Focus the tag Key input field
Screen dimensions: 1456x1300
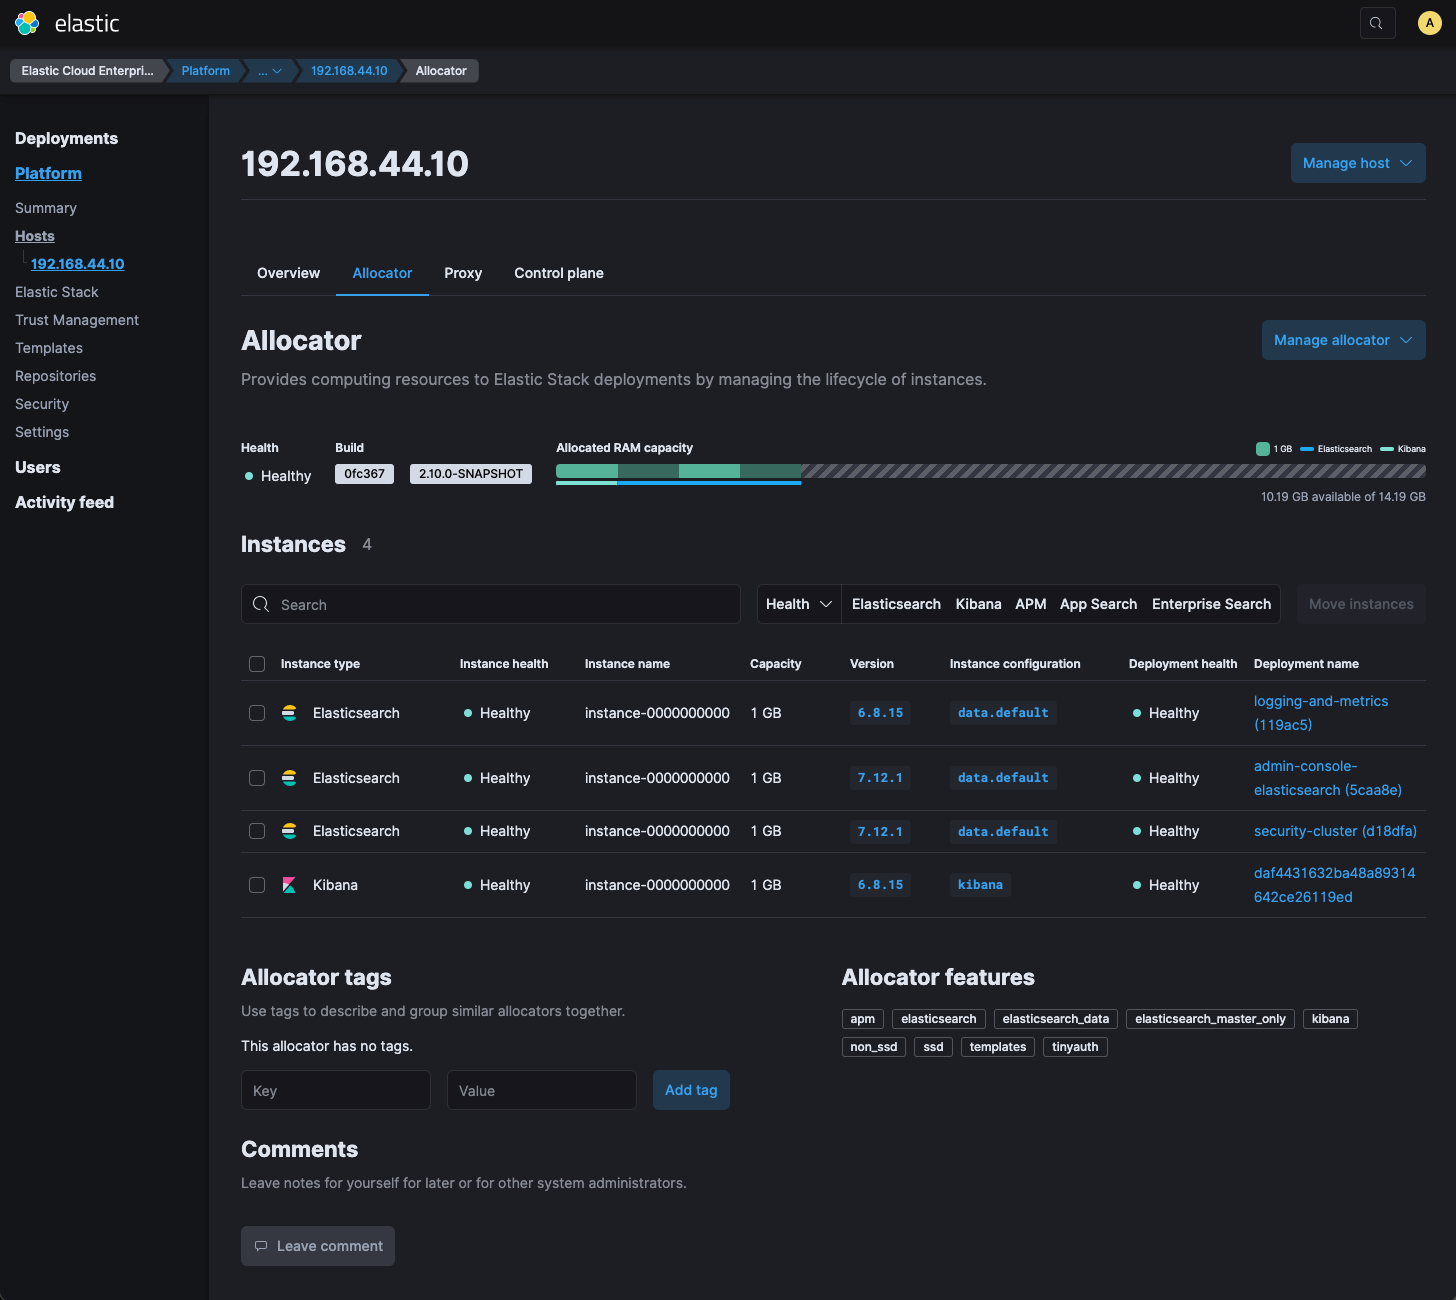point(336,1090)
